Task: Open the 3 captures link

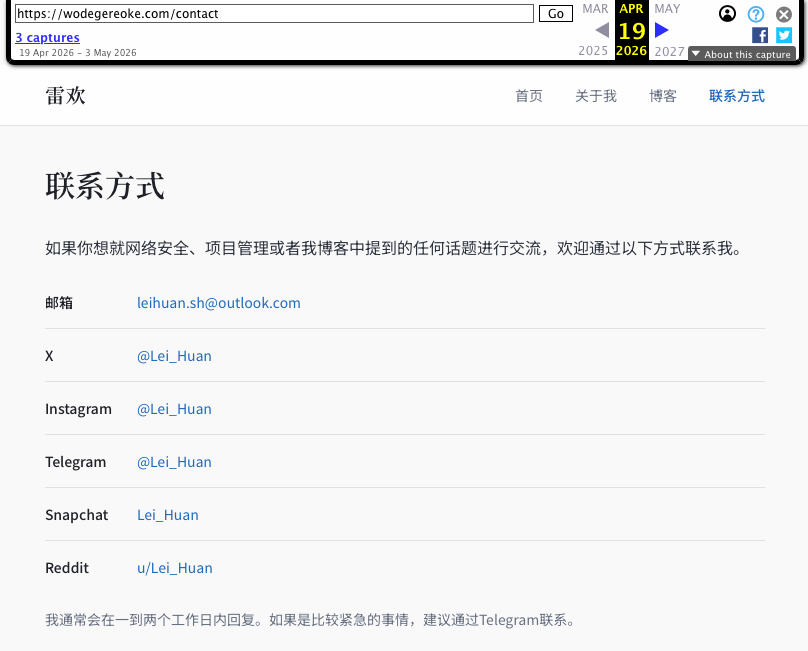Action: 47,38
